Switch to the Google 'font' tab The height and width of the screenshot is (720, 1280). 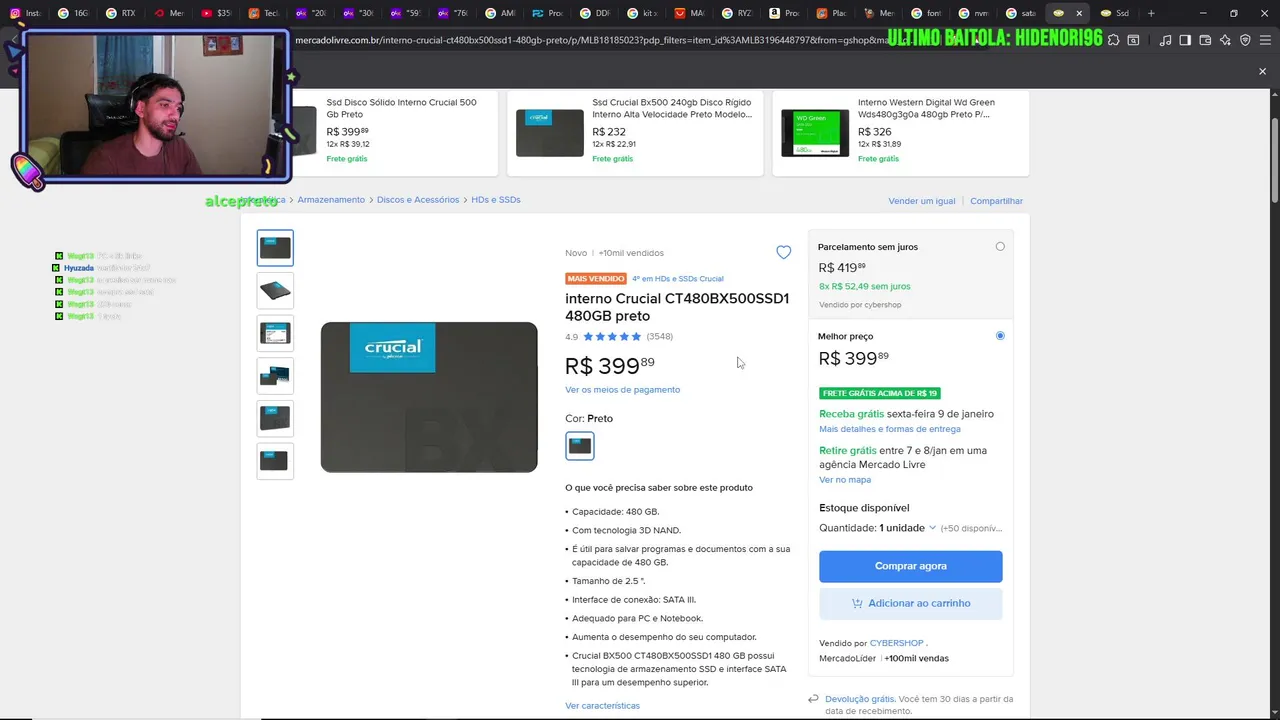[x=926, y=13]
